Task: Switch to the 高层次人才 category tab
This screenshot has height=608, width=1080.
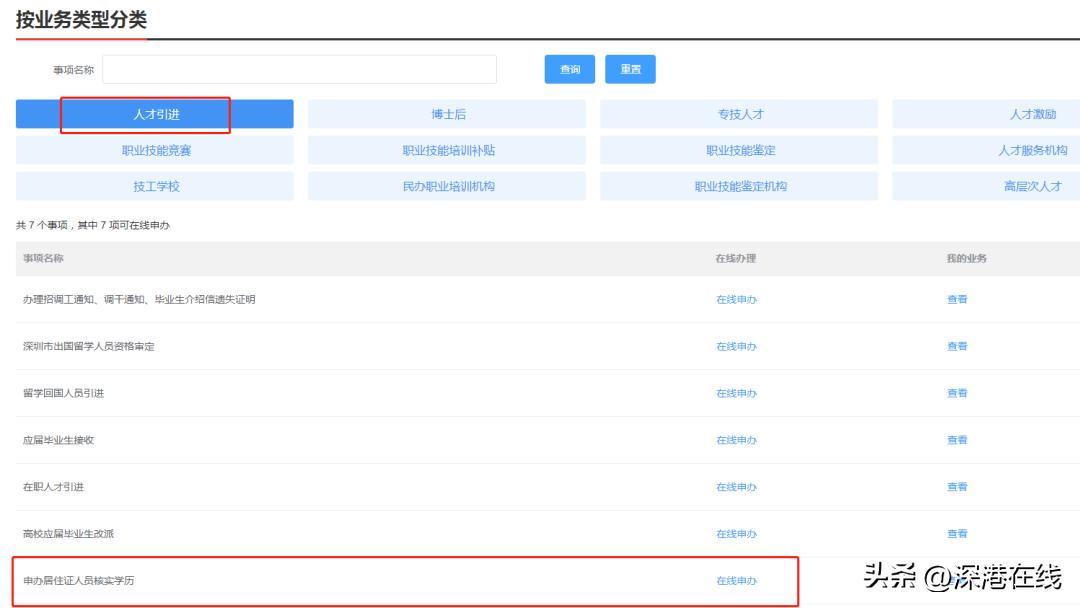Action: [1031, 186]
